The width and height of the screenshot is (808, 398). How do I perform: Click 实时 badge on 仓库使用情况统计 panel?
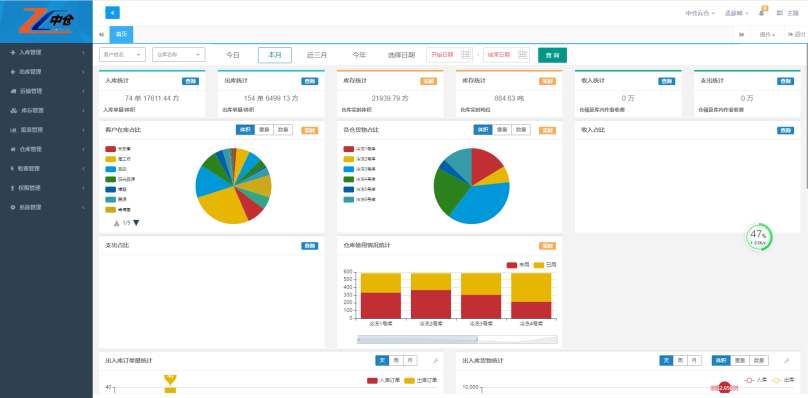(547, 246)
